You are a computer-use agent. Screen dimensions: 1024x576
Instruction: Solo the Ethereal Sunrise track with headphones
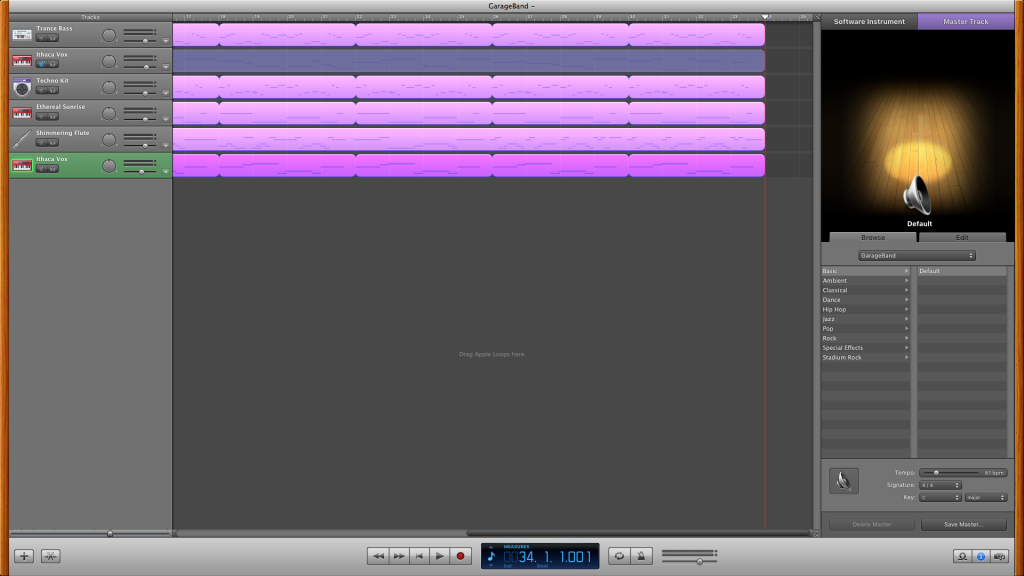tap(53, 116)
